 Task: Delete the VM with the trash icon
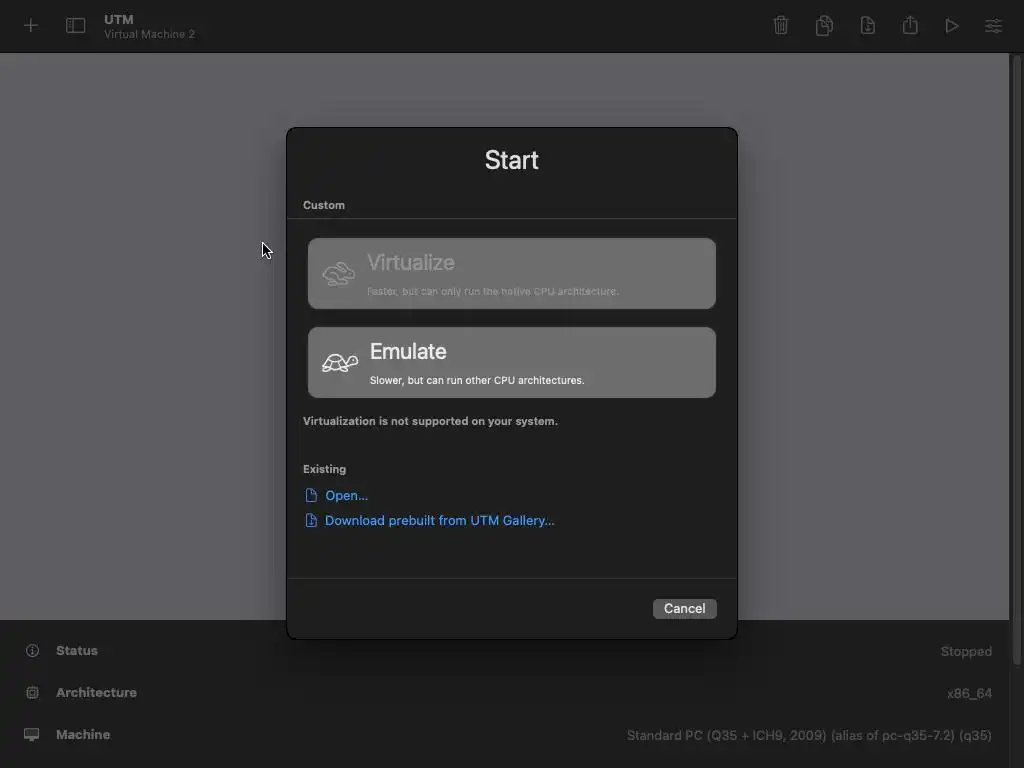point(780,25)
